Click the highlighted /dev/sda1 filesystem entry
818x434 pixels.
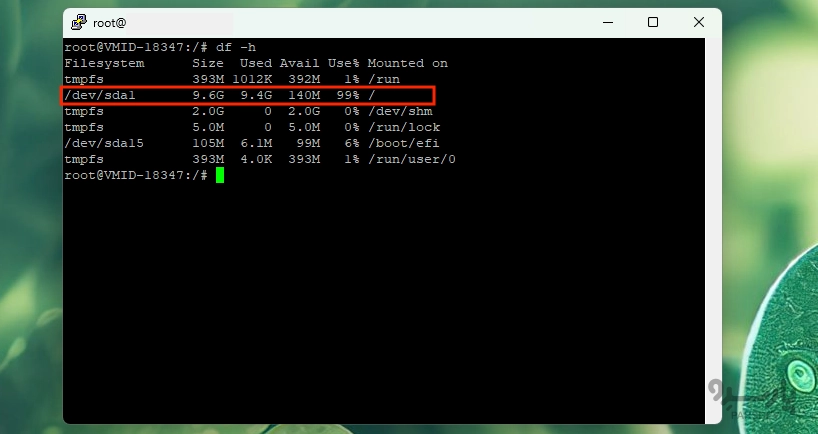(100, 95)
